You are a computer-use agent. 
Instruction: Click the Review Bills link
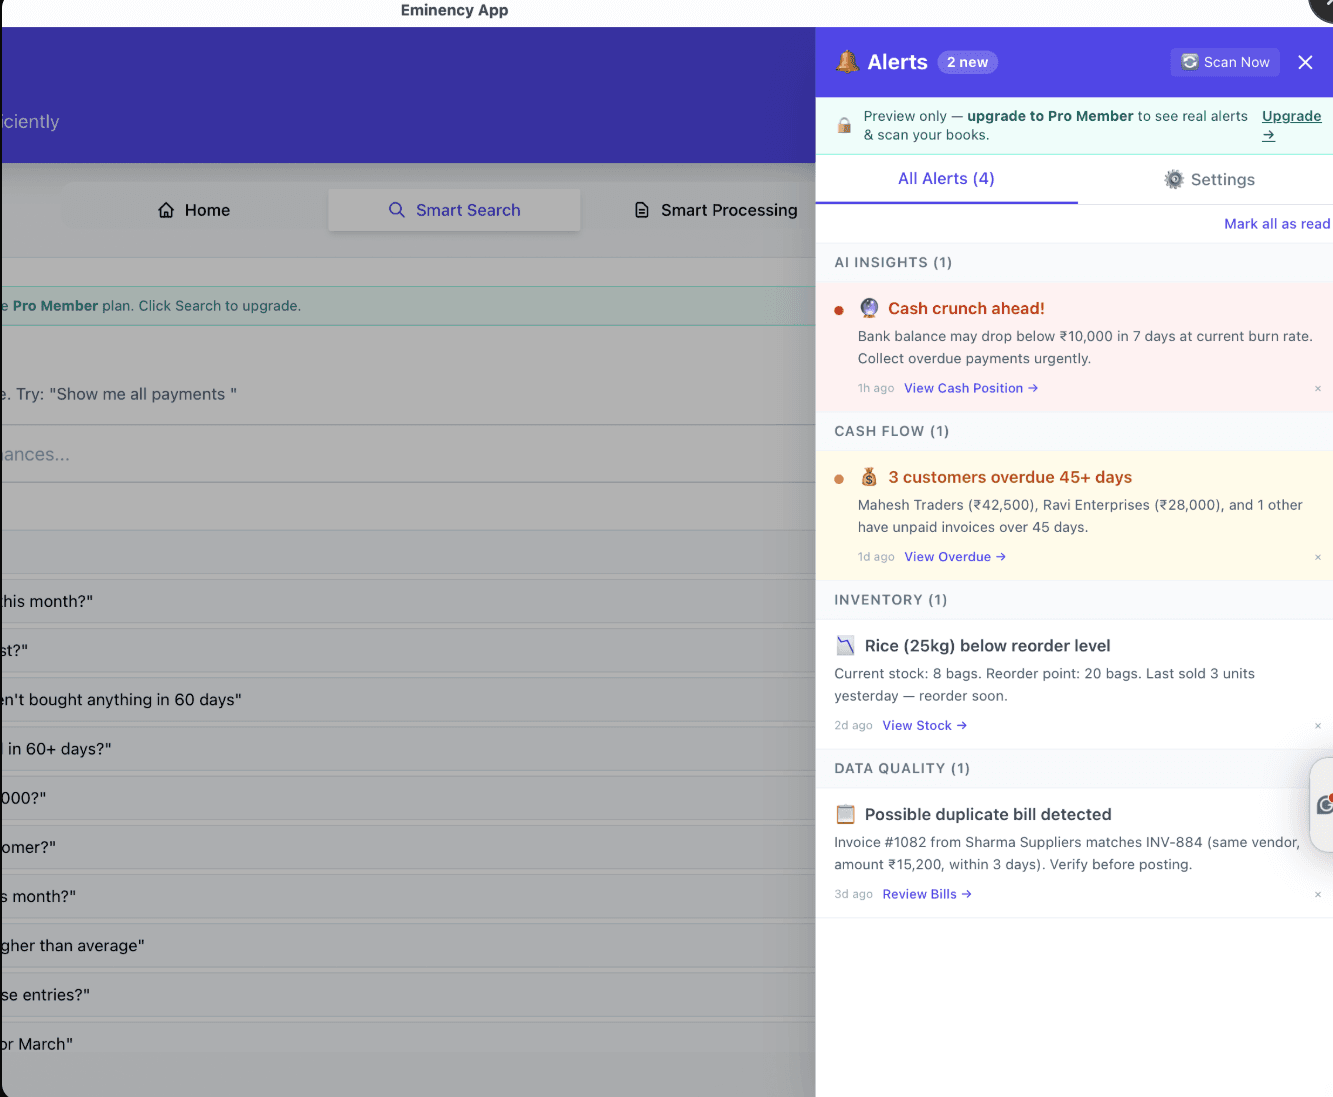coord(927,894)
